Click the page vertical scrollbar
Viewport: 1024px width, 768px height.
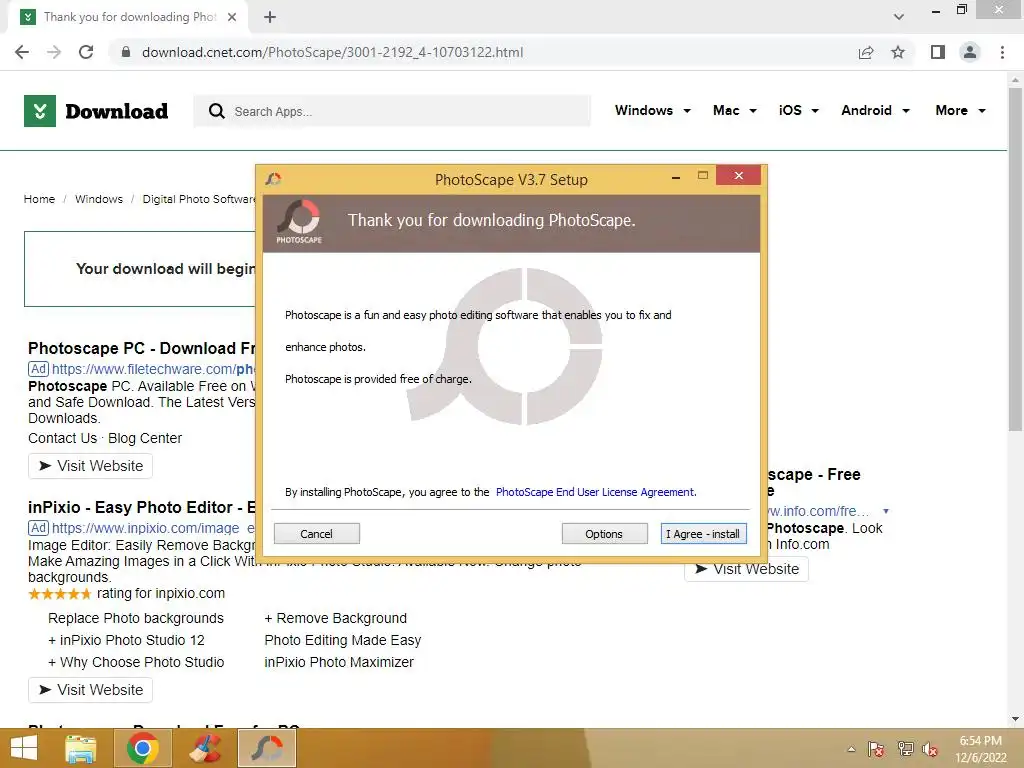tap(1015, 259)
